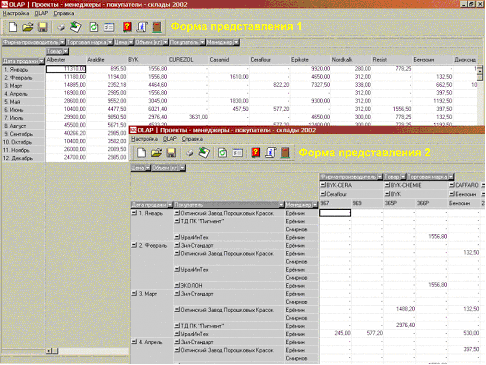This screenshot has height=365, width=486.
Task: Open the OLAP menu in the back window
Action: coord(41,13)
